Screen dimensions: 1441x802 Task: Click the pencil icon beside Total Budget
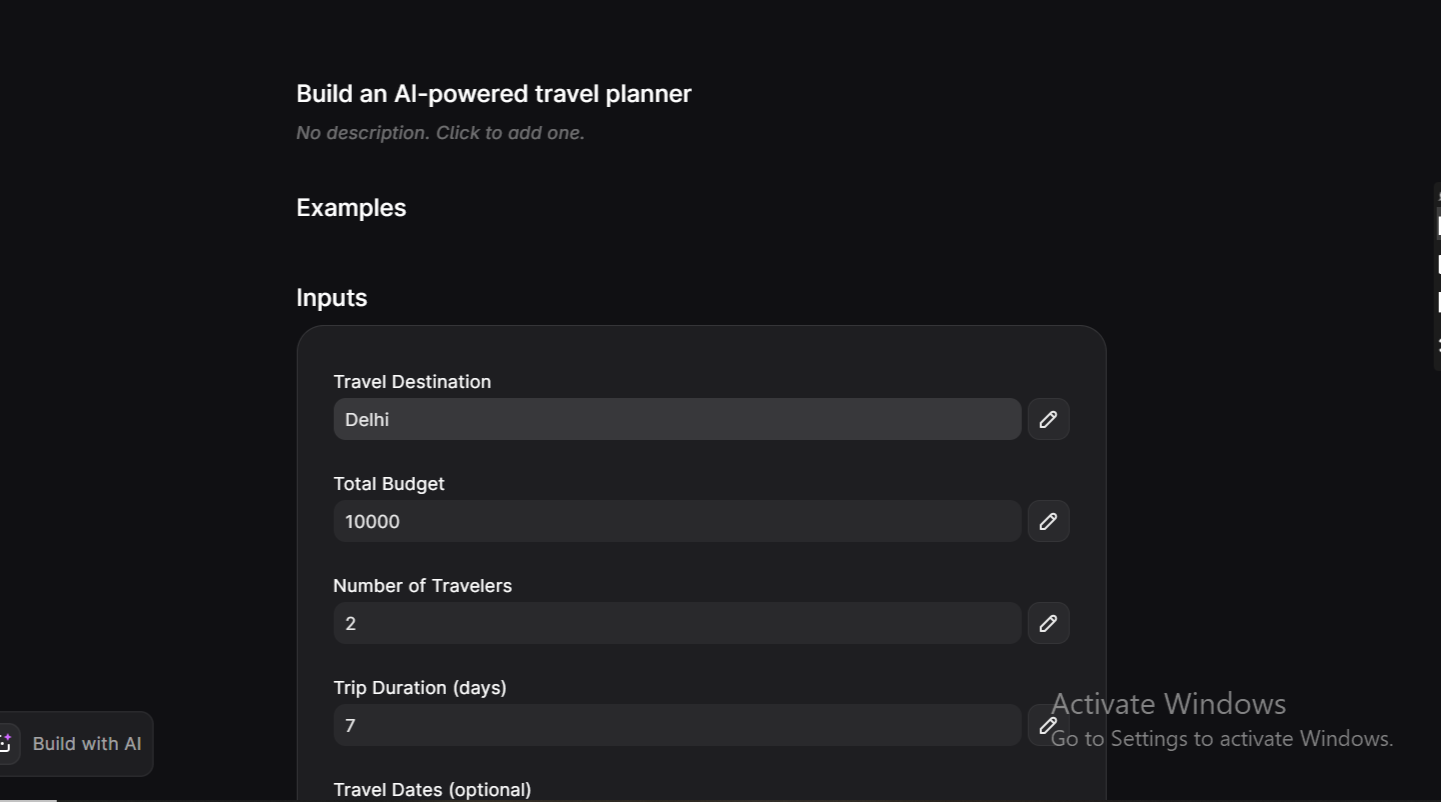(x=1048, y=521)
